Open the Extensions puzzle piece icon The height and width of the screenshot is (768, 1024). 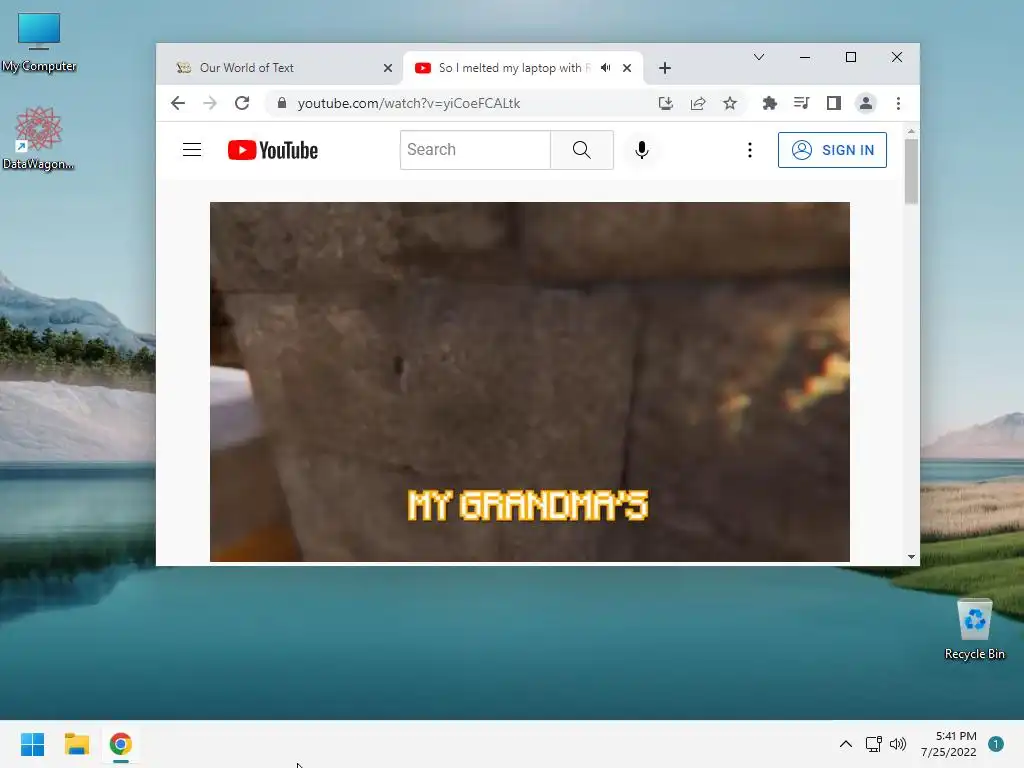(x=769, y=103)
